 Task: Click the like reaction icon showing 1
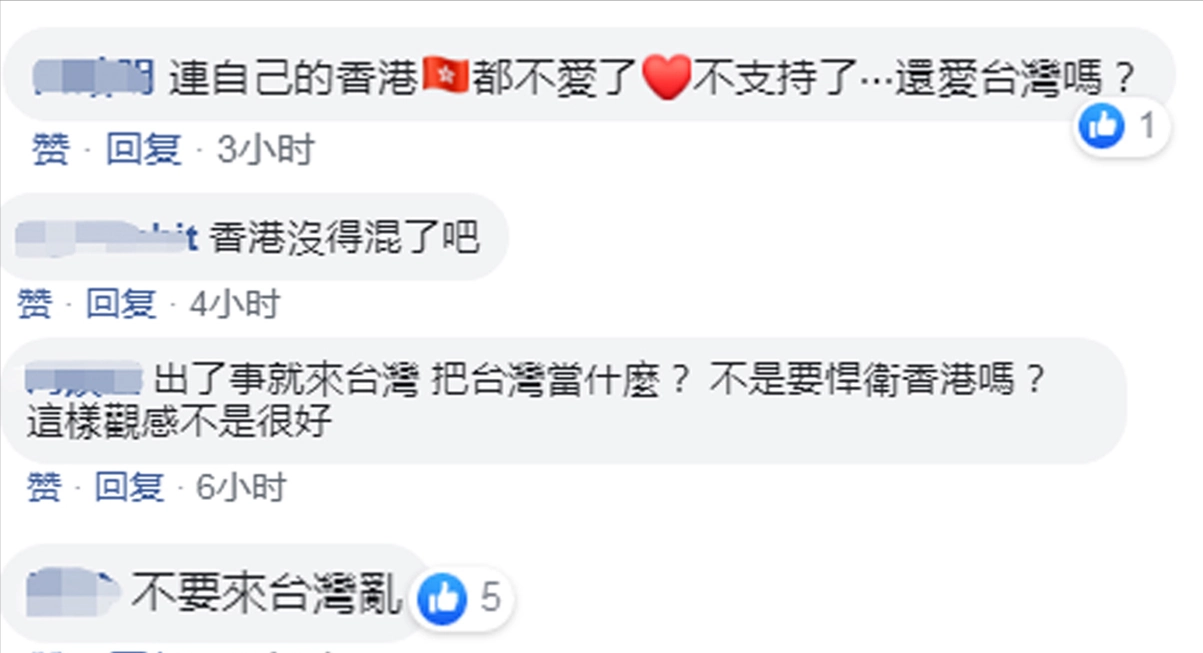coord(1104,127)
